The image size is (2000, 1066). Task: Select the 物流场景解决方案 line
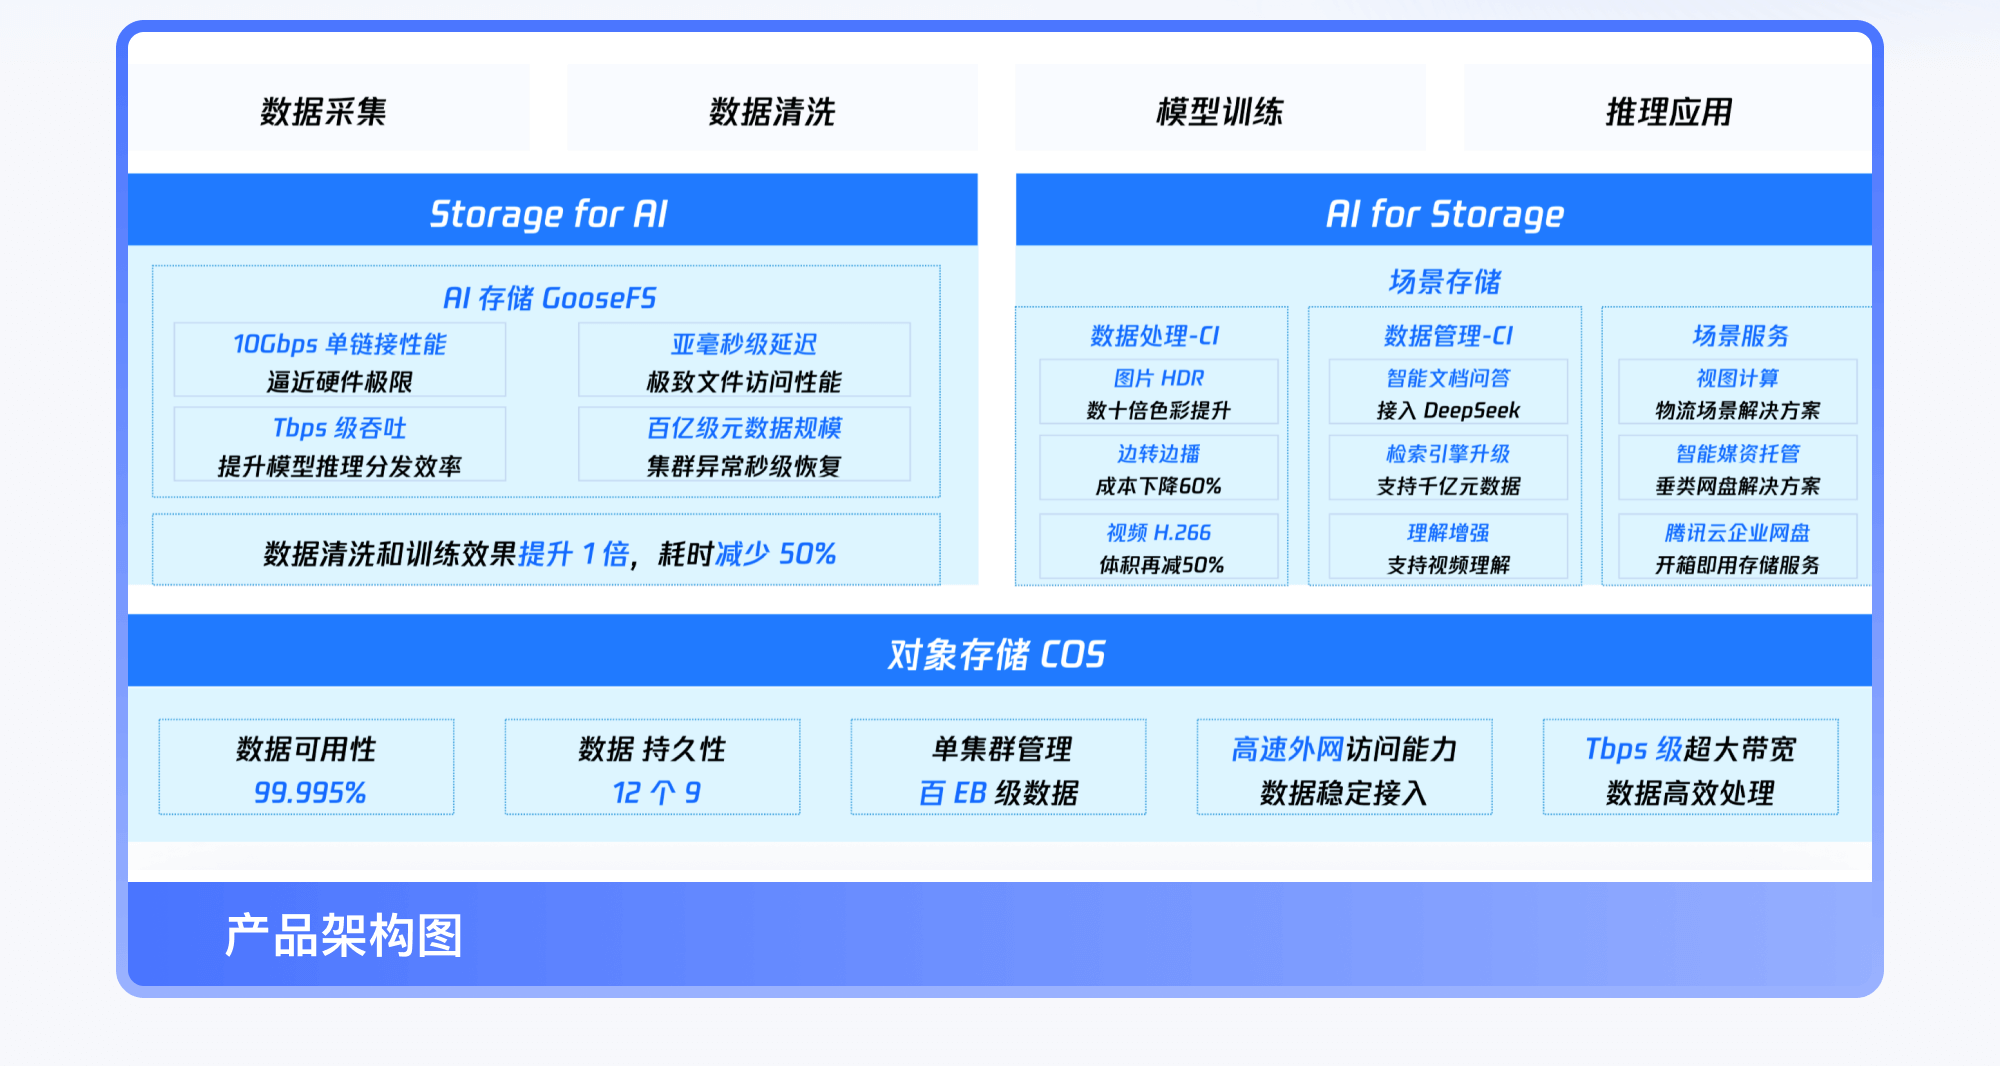[1737, 410]
